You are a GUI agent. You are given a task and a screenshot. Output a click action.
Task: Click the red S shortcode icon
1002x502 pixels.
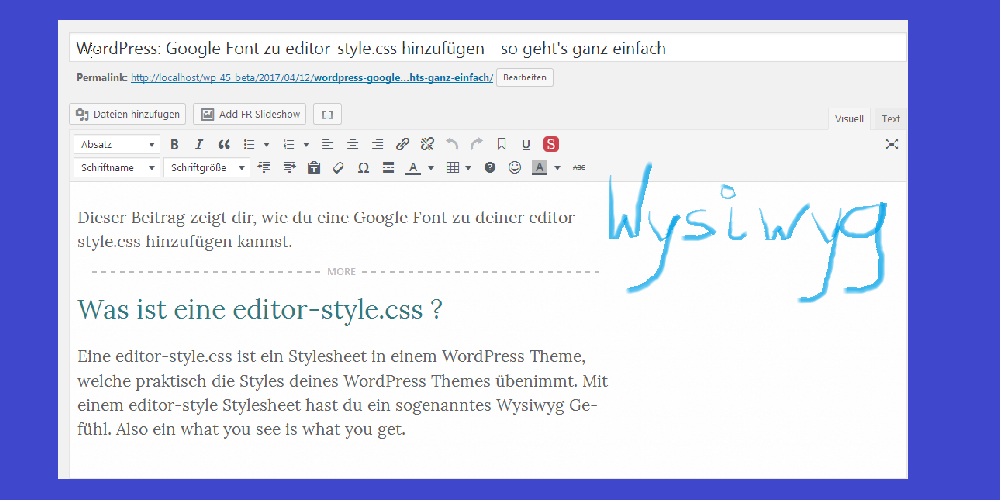(551, 144)
